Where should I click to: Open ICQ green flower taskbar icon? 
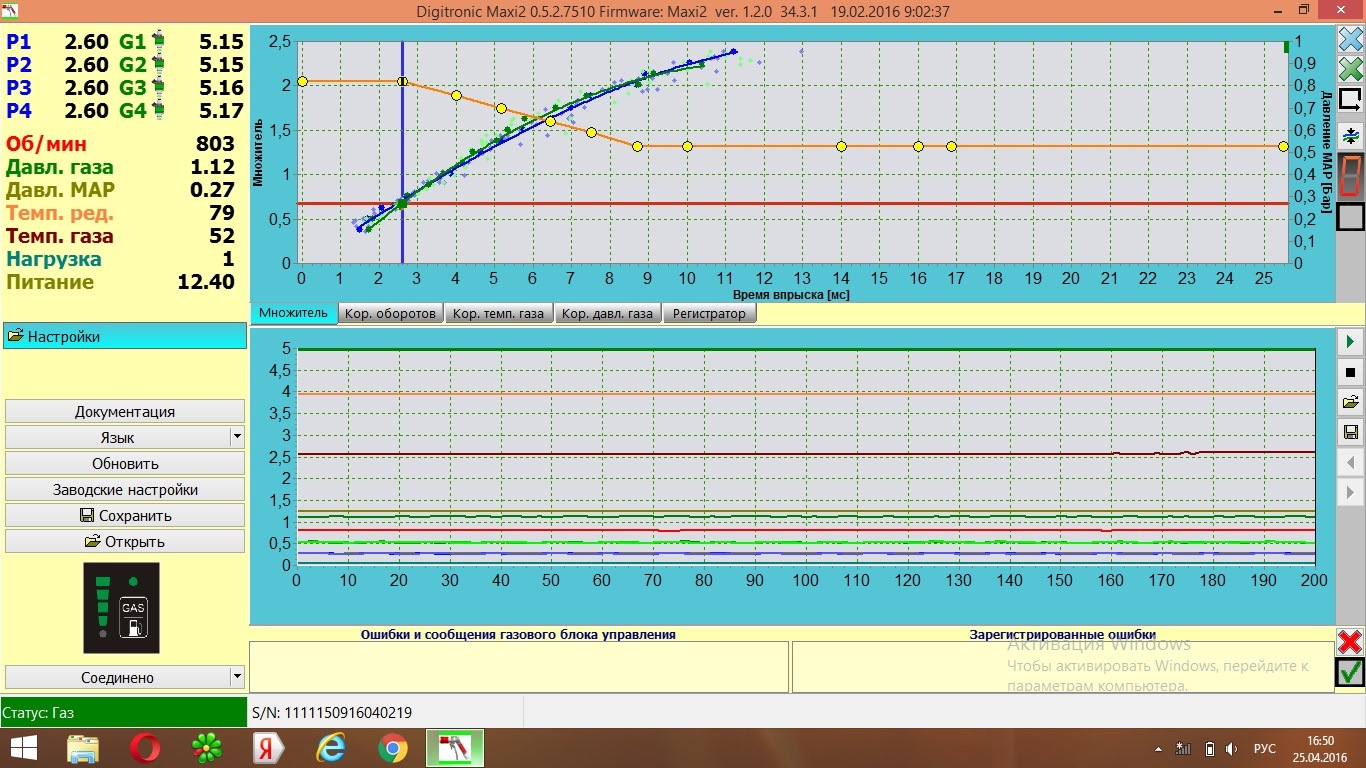pos(207,748)
